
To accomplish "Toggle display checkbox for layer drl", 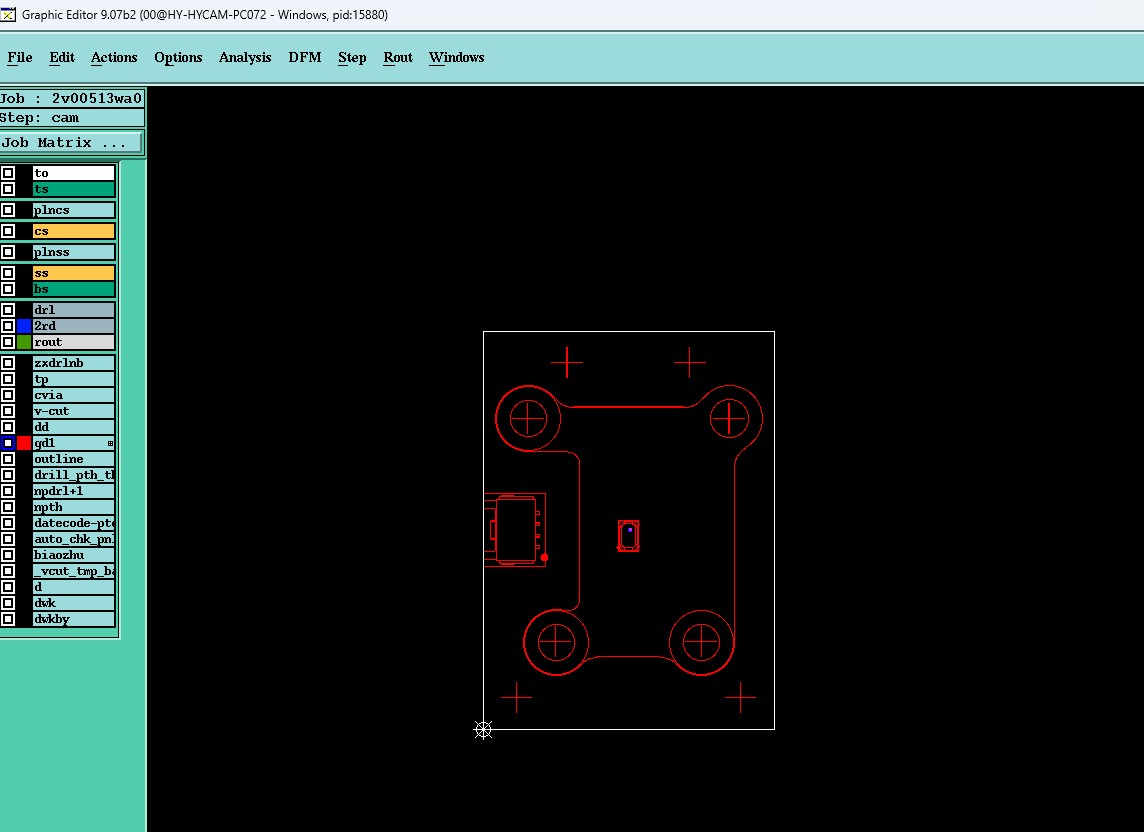I will tap(8, 310).
